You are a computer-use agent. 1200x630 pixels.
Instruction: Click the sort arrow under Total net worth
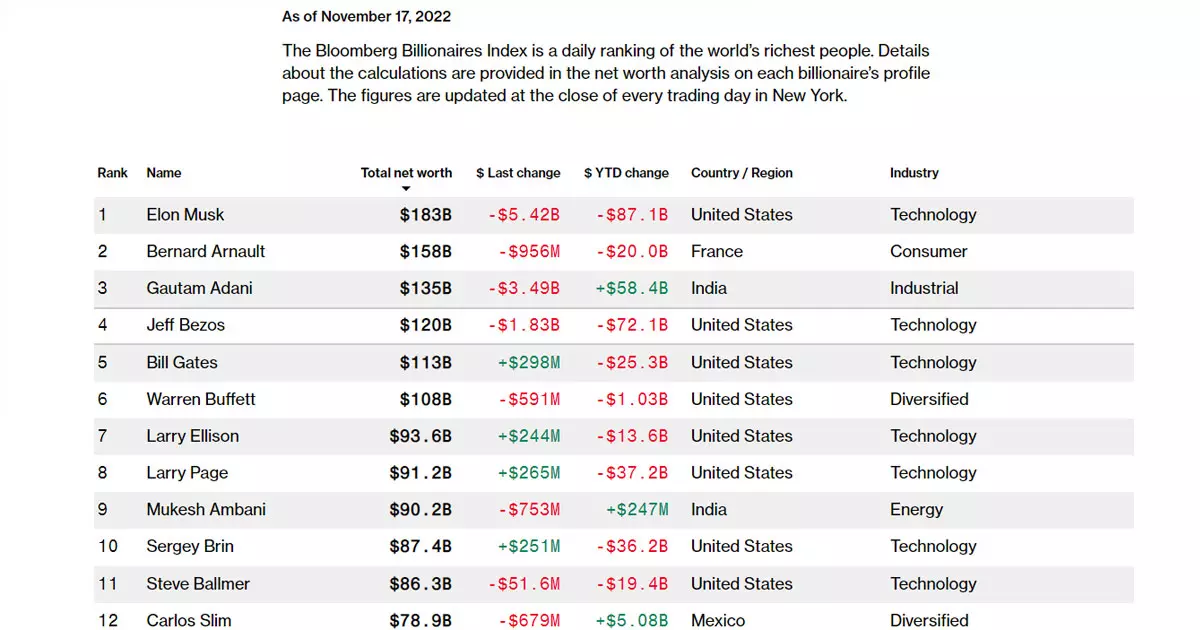coord(406,188)
